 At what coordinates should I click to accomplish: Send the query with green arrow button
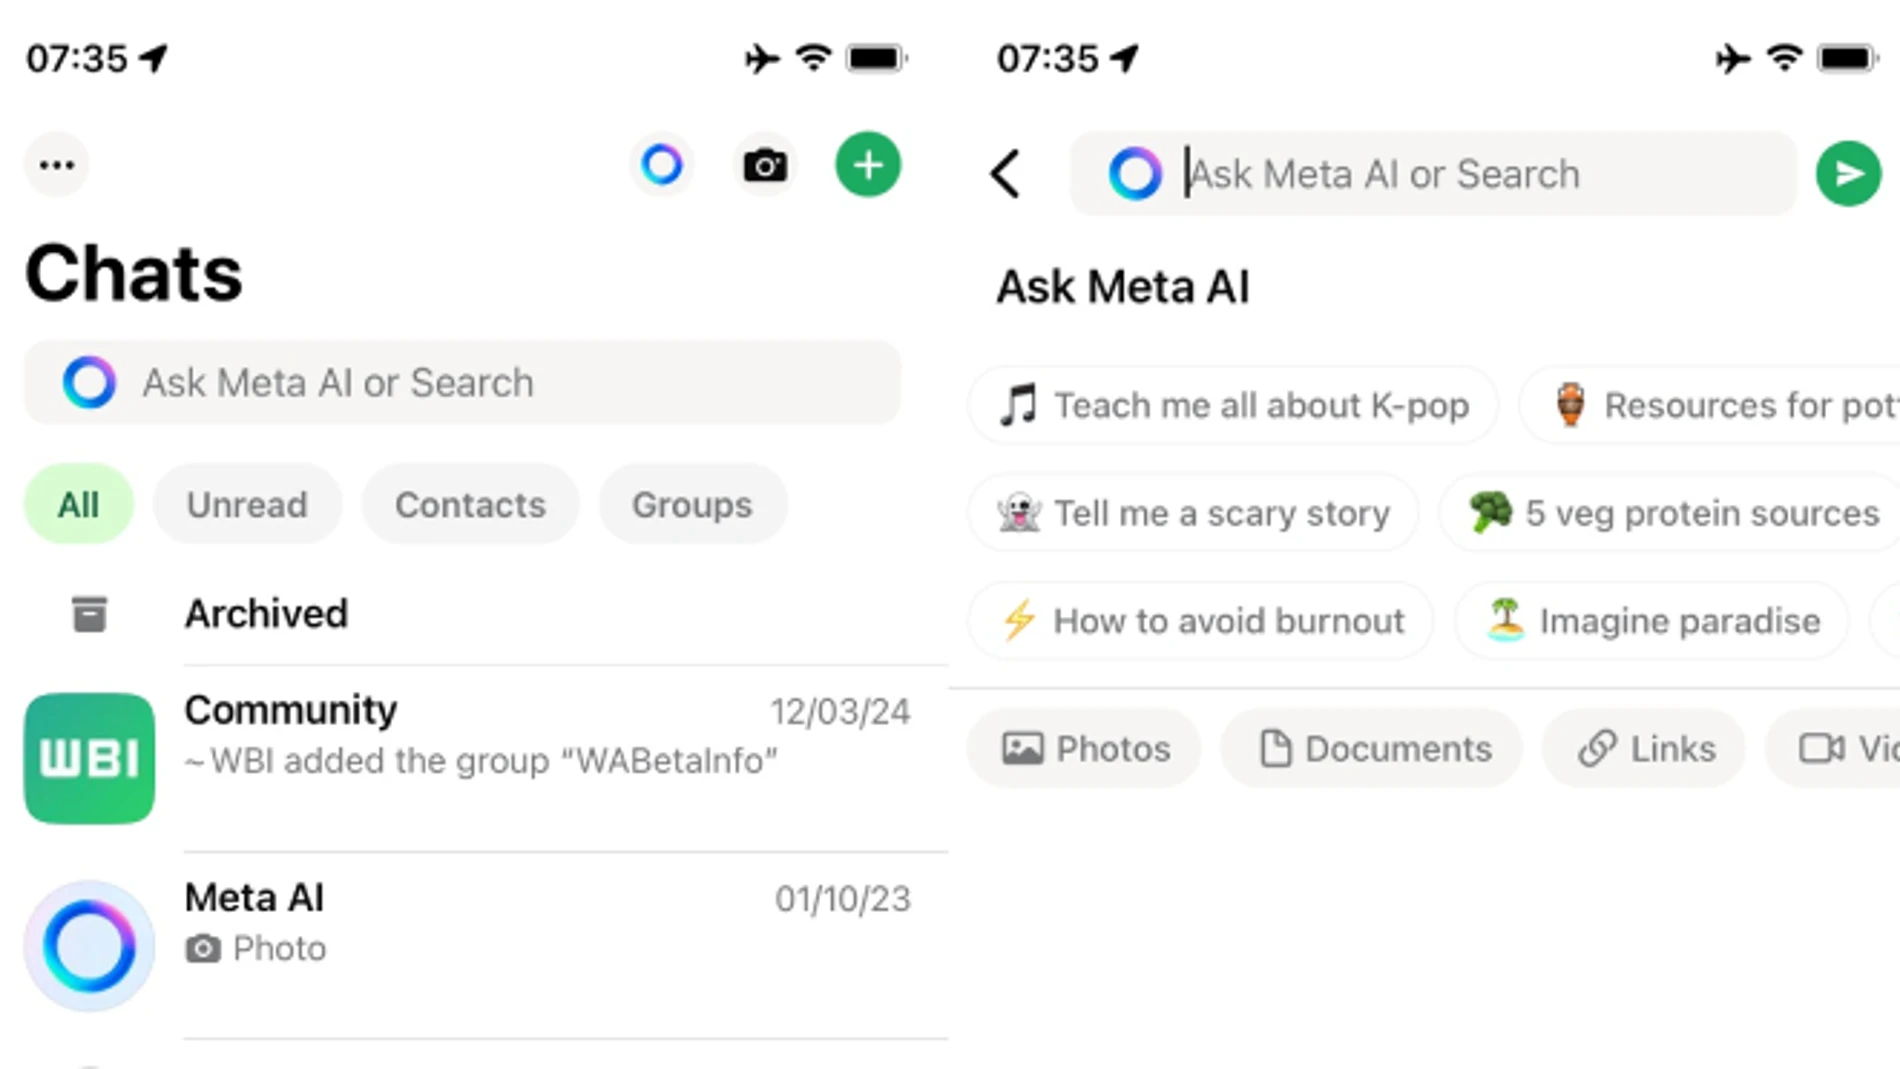[1848, 174]
